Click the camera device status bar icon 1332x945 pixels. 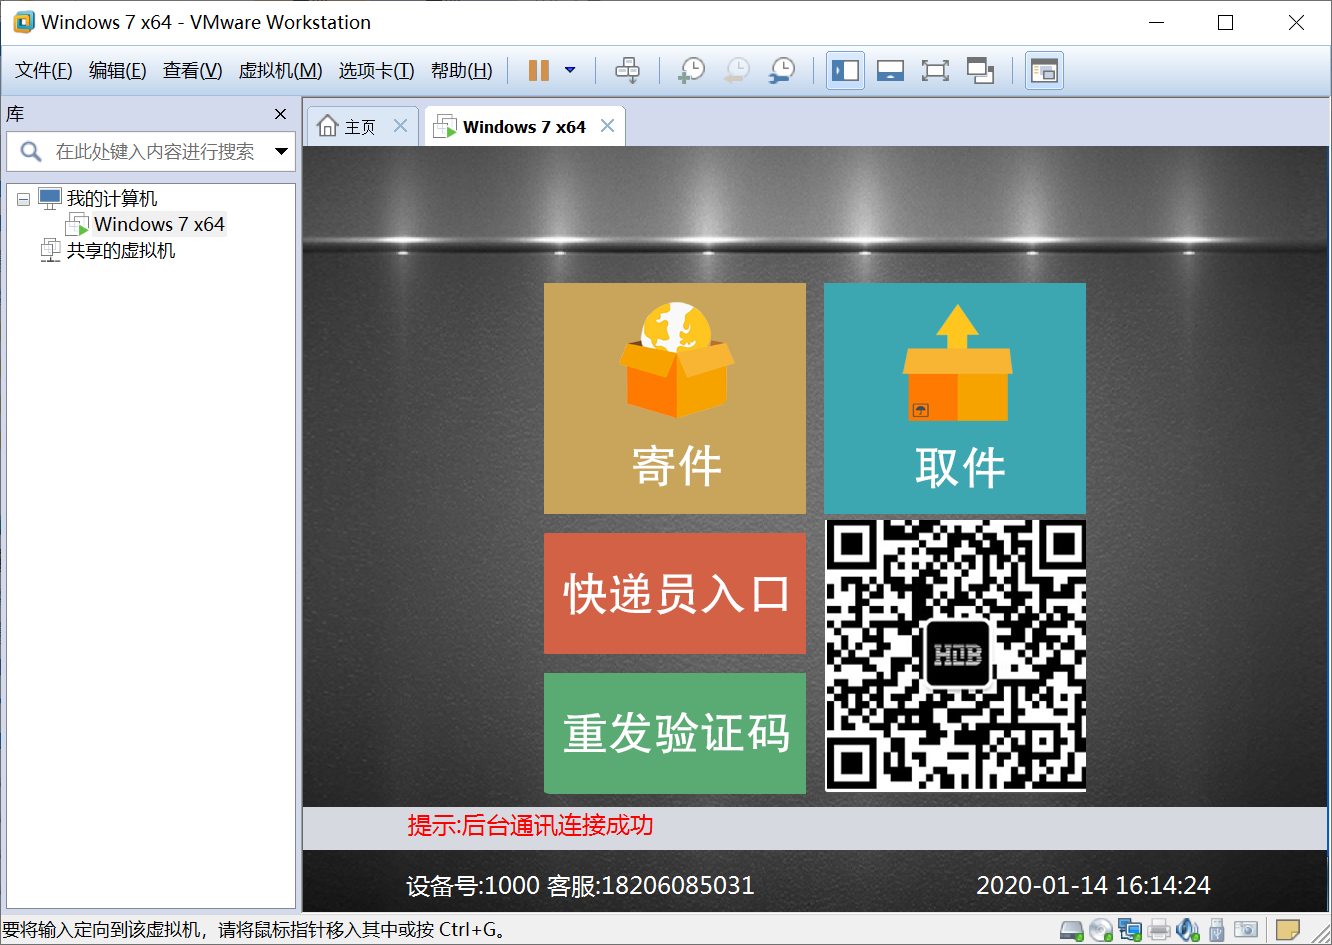click(x=1246, y=931)
